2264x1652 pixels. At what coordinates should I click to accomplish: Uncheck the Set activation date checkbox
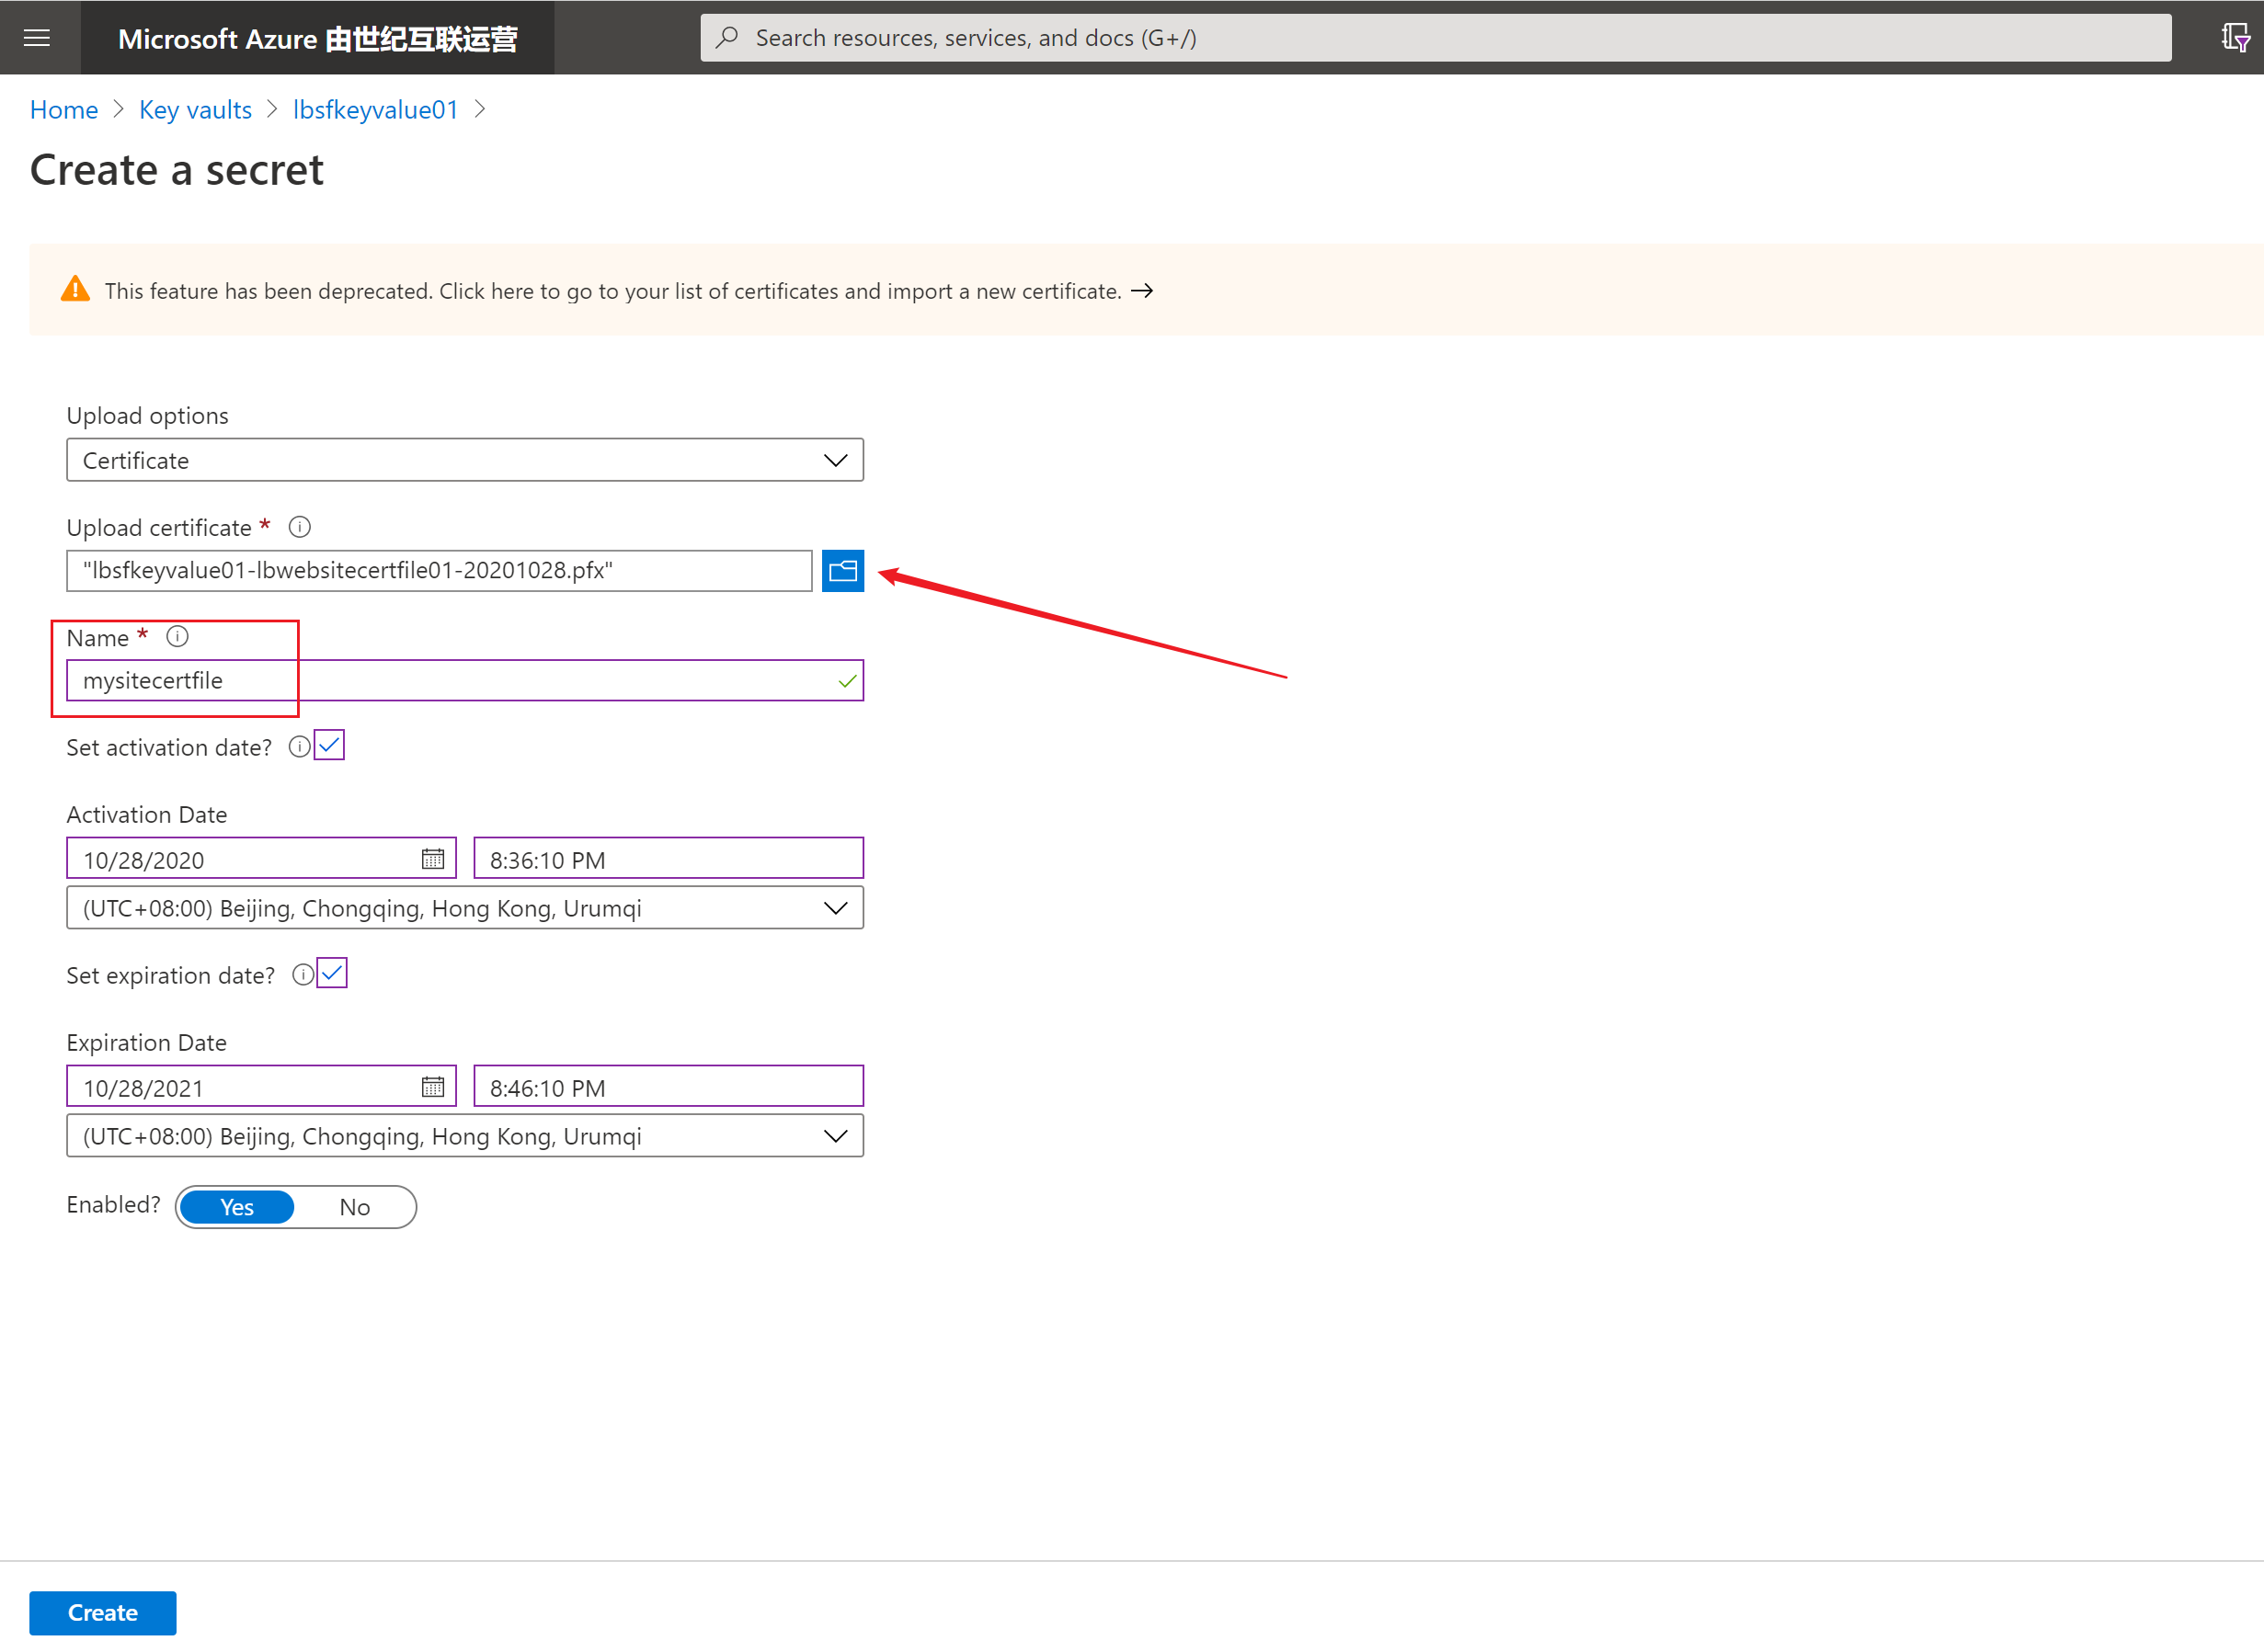pos(329,746)
